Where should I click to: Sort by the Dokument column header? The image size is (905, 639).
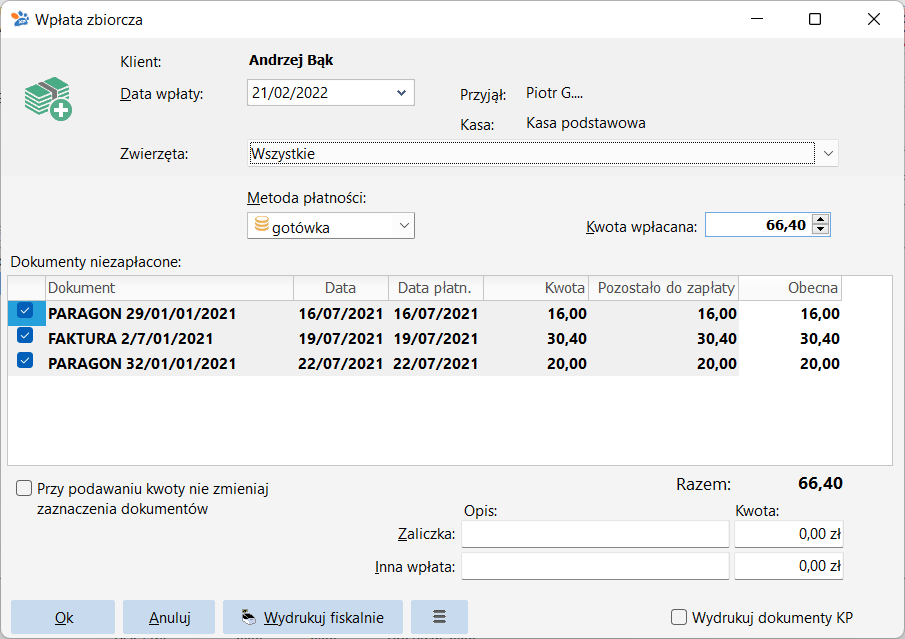(170, 288)
